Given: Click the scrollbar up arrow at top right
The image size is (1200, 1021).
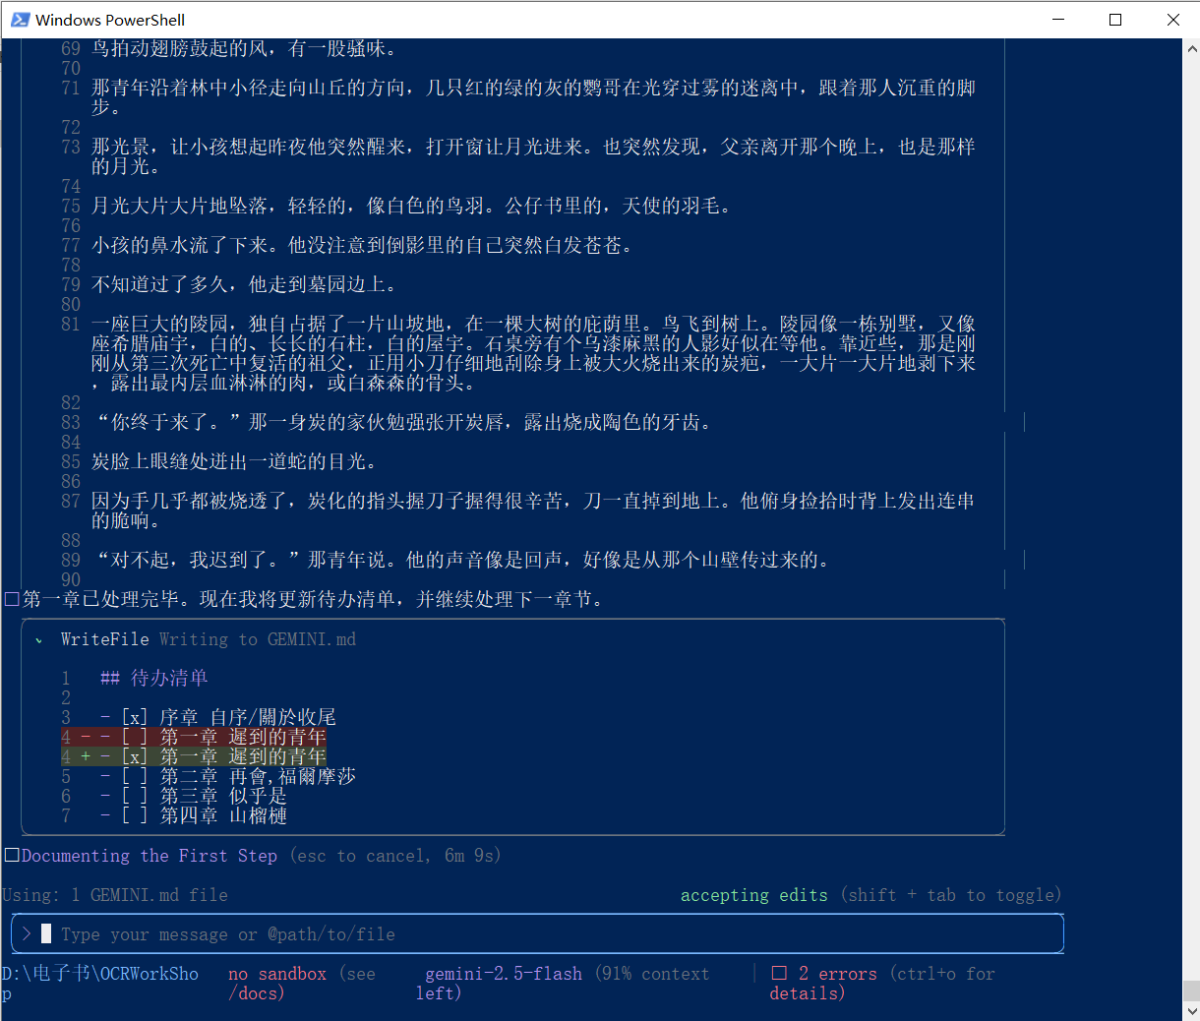Looking at the screenshot, I should click(x=1191, y=47).
